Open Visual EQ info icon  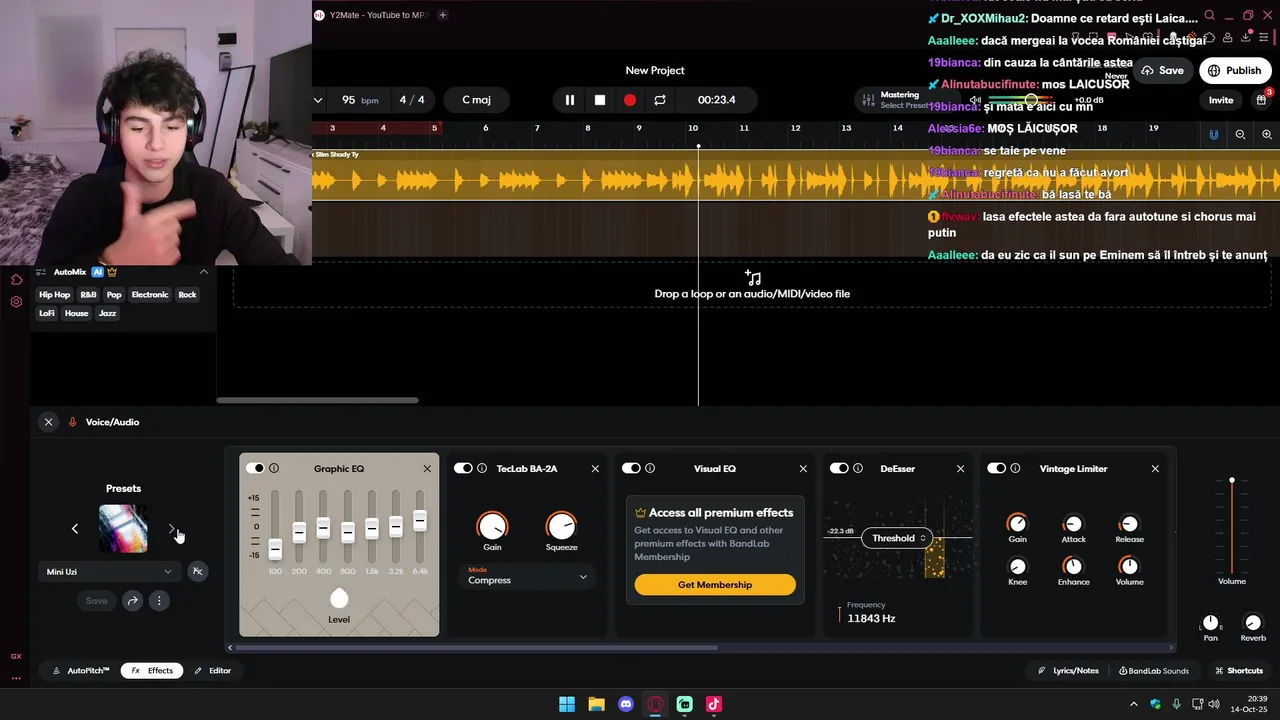click(650, 468)
